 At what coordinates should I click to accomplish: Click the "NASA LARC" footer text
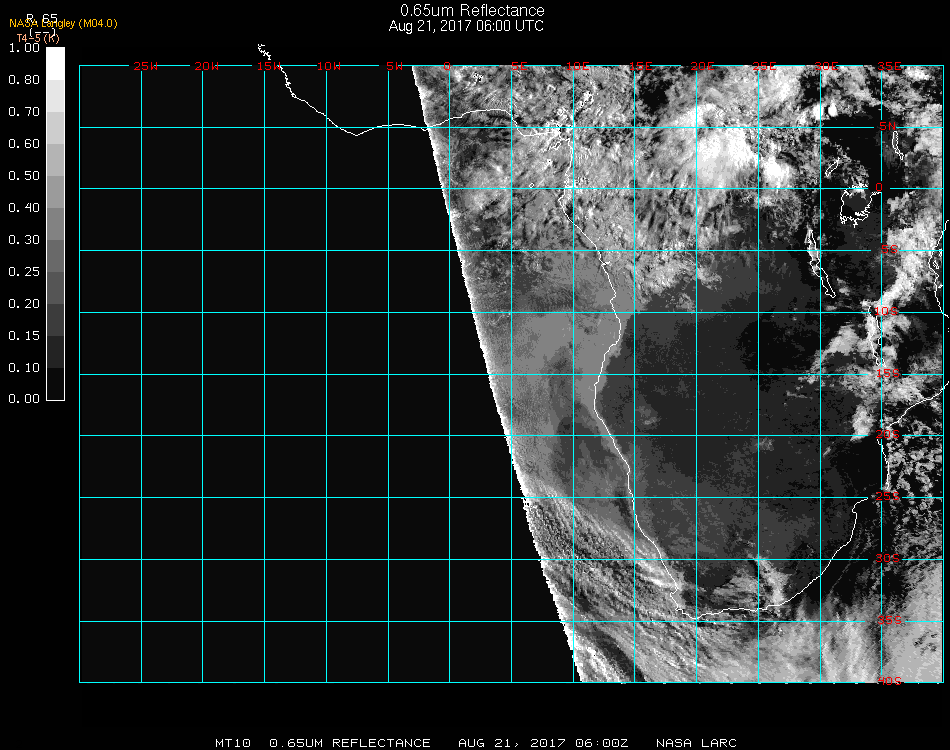696,743
